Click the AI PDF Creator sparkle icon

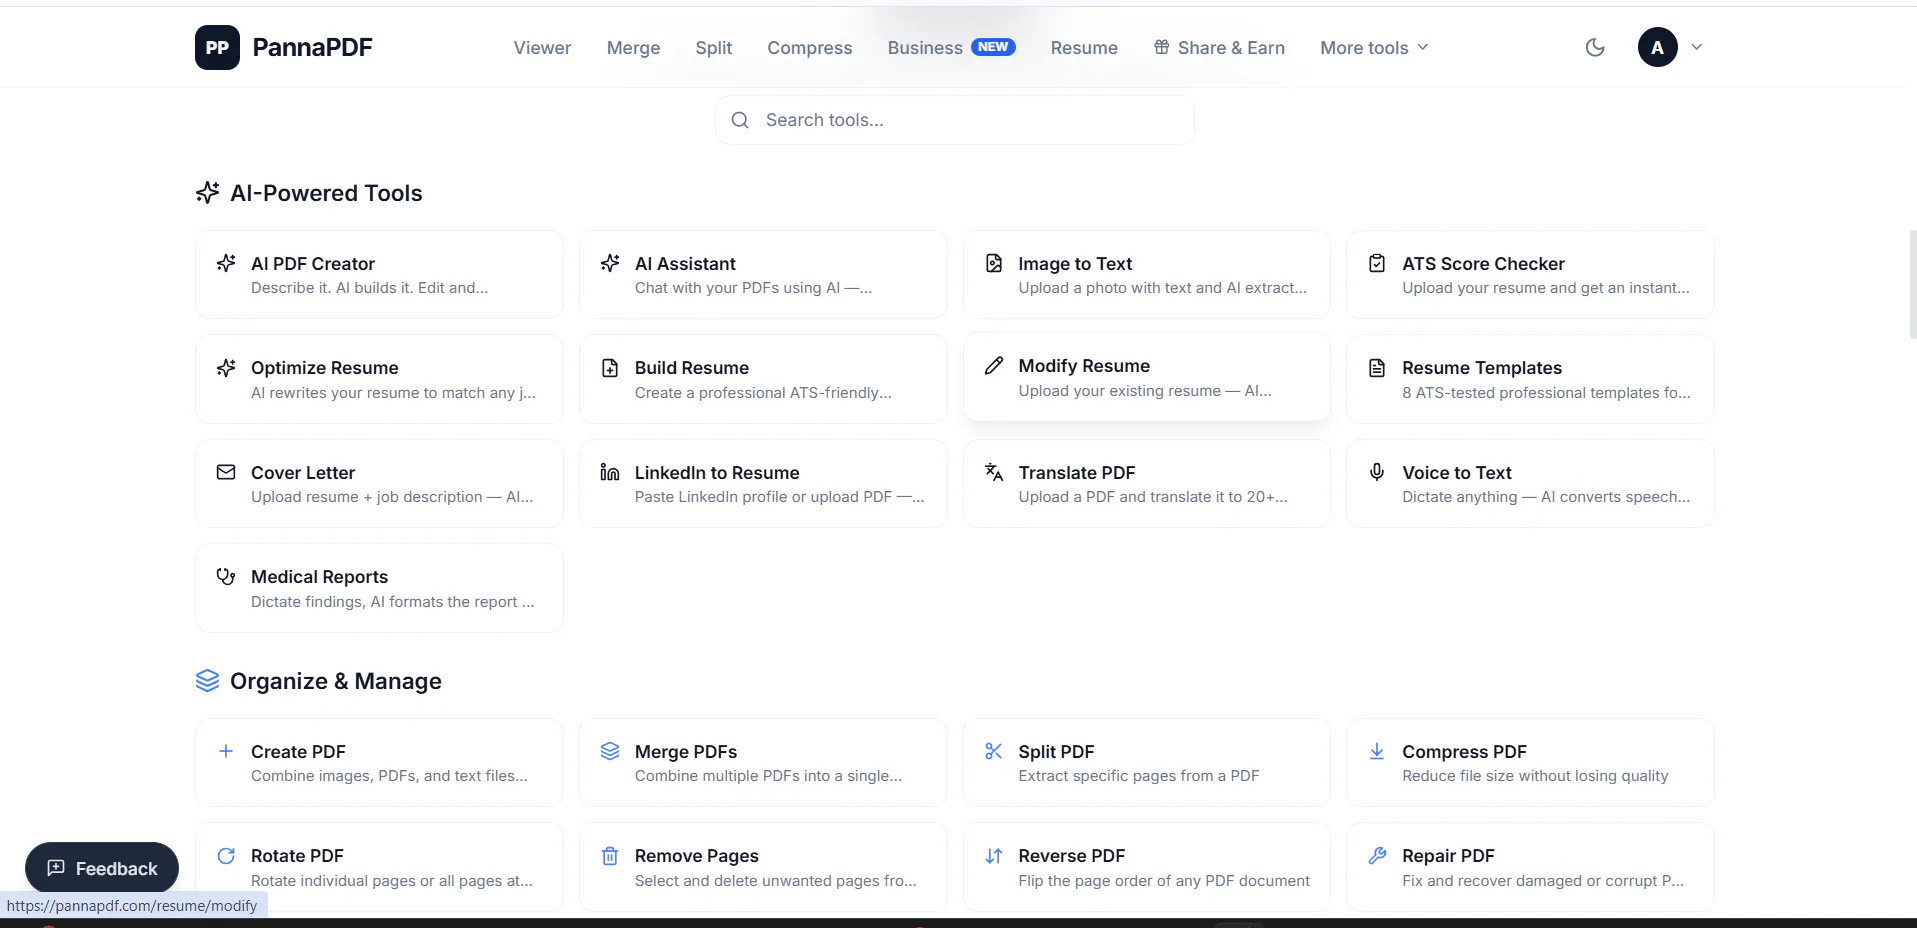(226, 263)
